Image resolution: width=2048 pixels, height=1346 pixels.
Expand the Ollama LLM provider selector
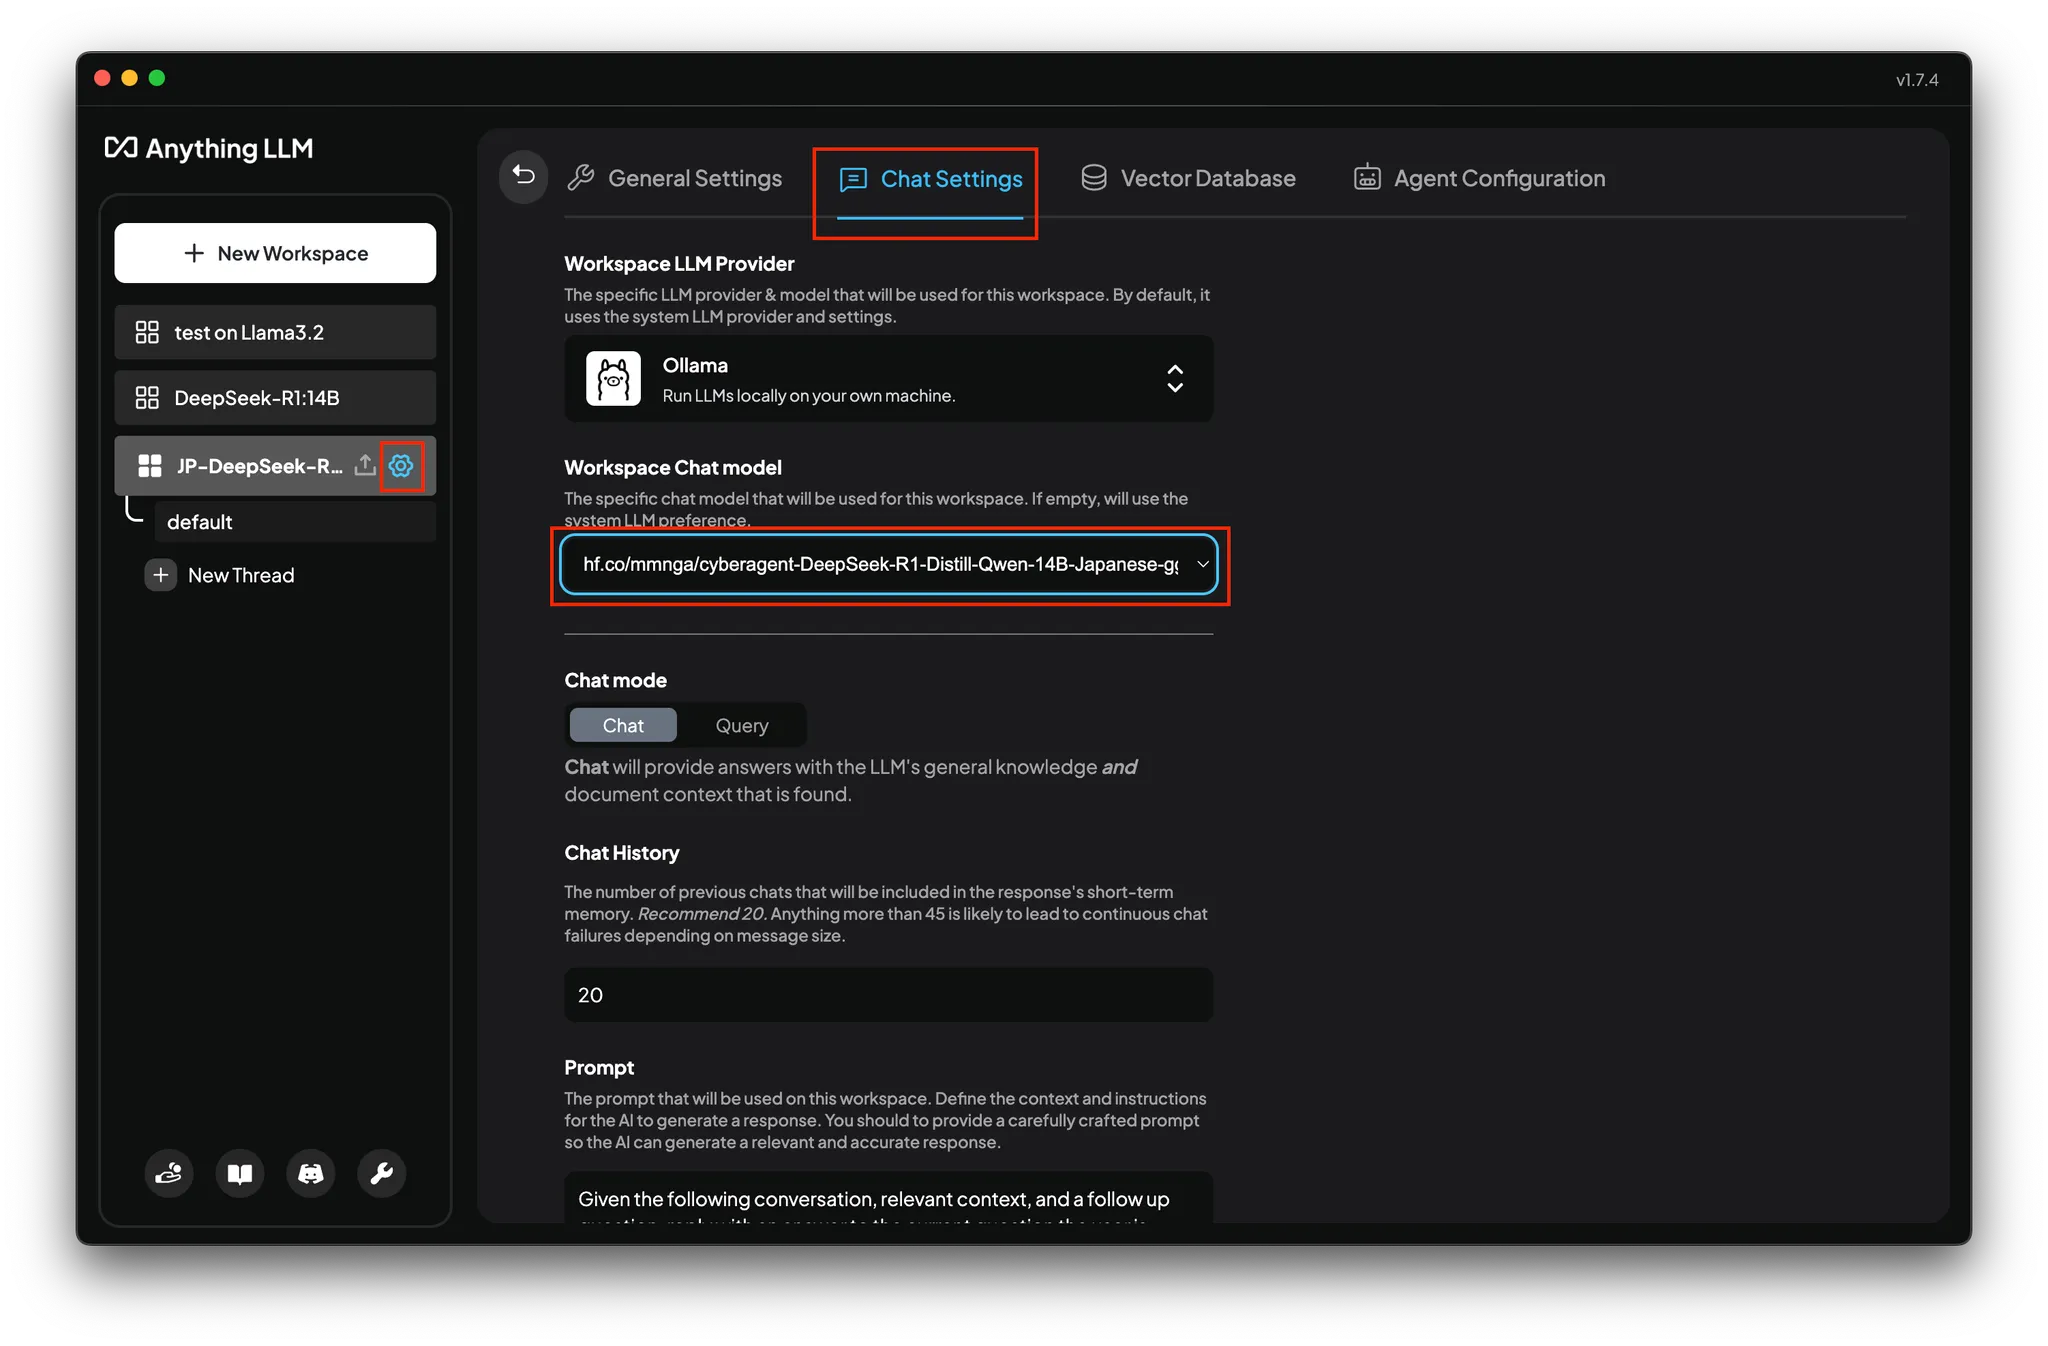click(888, 379)
